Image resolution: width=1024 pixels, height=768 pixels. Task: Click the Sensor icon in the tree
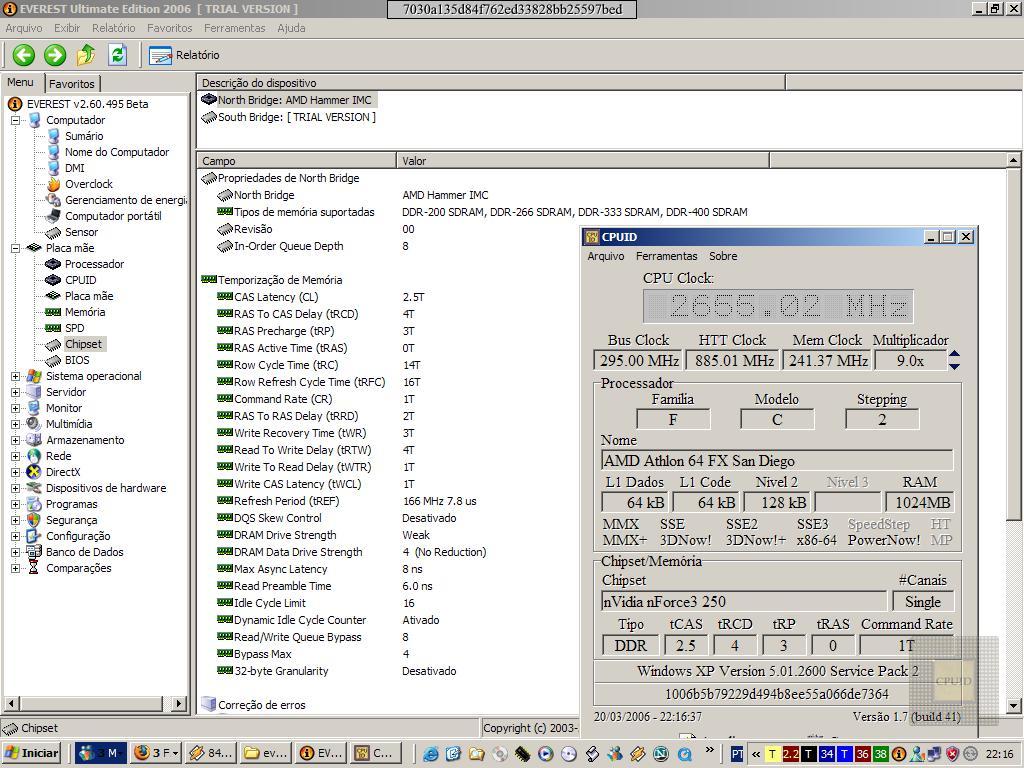(54, 232)
